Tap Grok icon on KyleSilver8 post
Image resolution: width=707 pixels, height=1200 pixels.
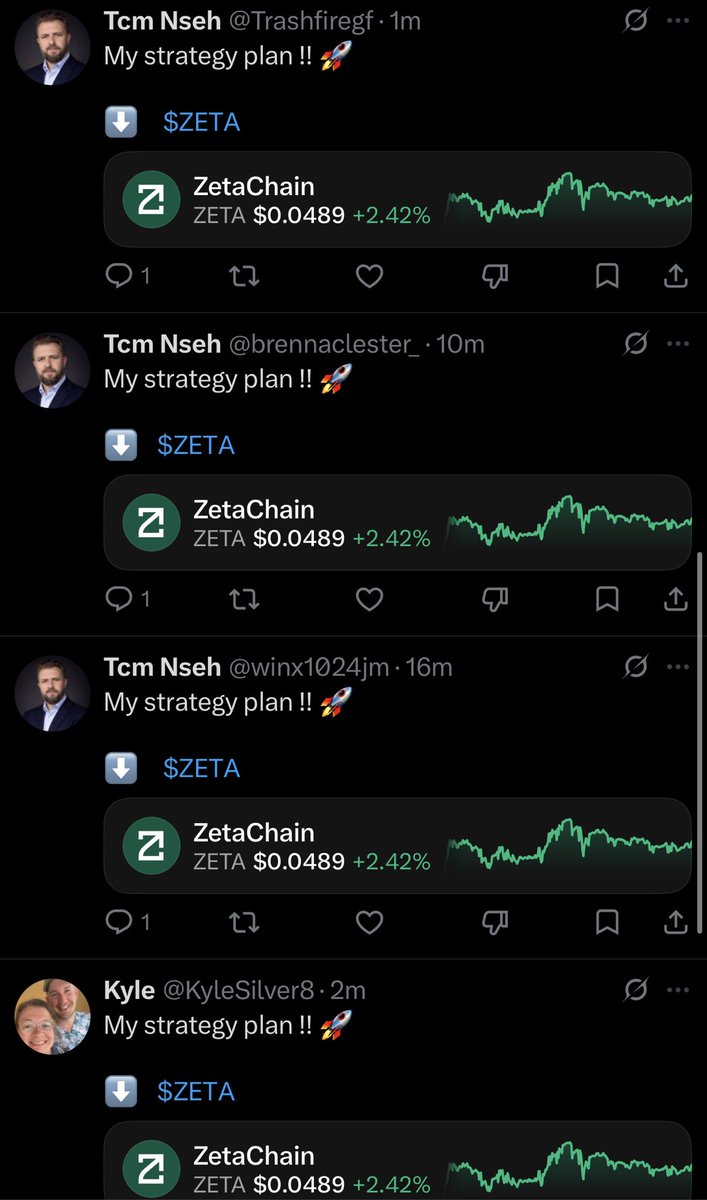(x=635, y=989)
